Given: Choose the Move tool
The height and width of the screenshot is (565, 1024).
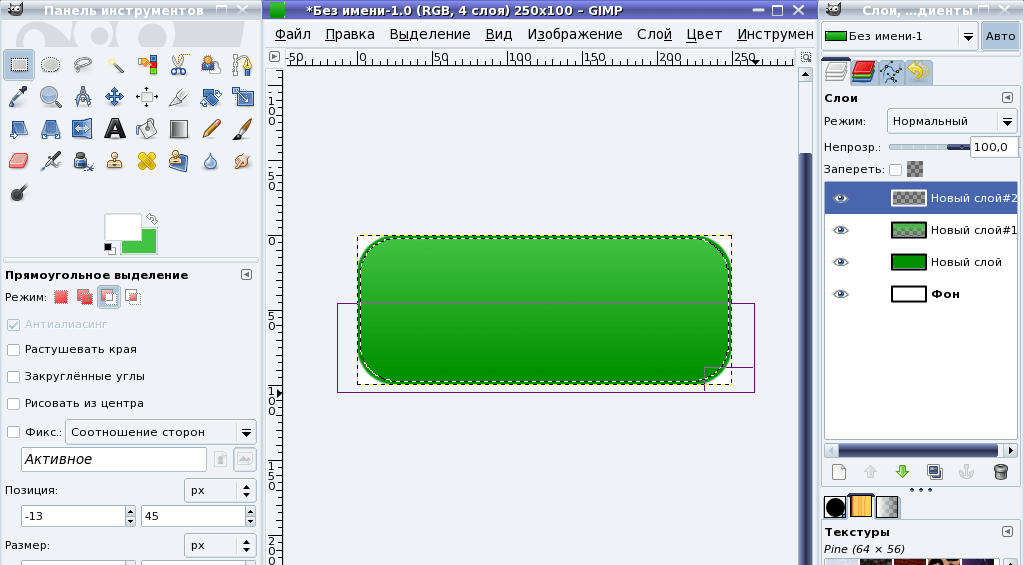Looking at the screenshot, I should click(115, 97).
